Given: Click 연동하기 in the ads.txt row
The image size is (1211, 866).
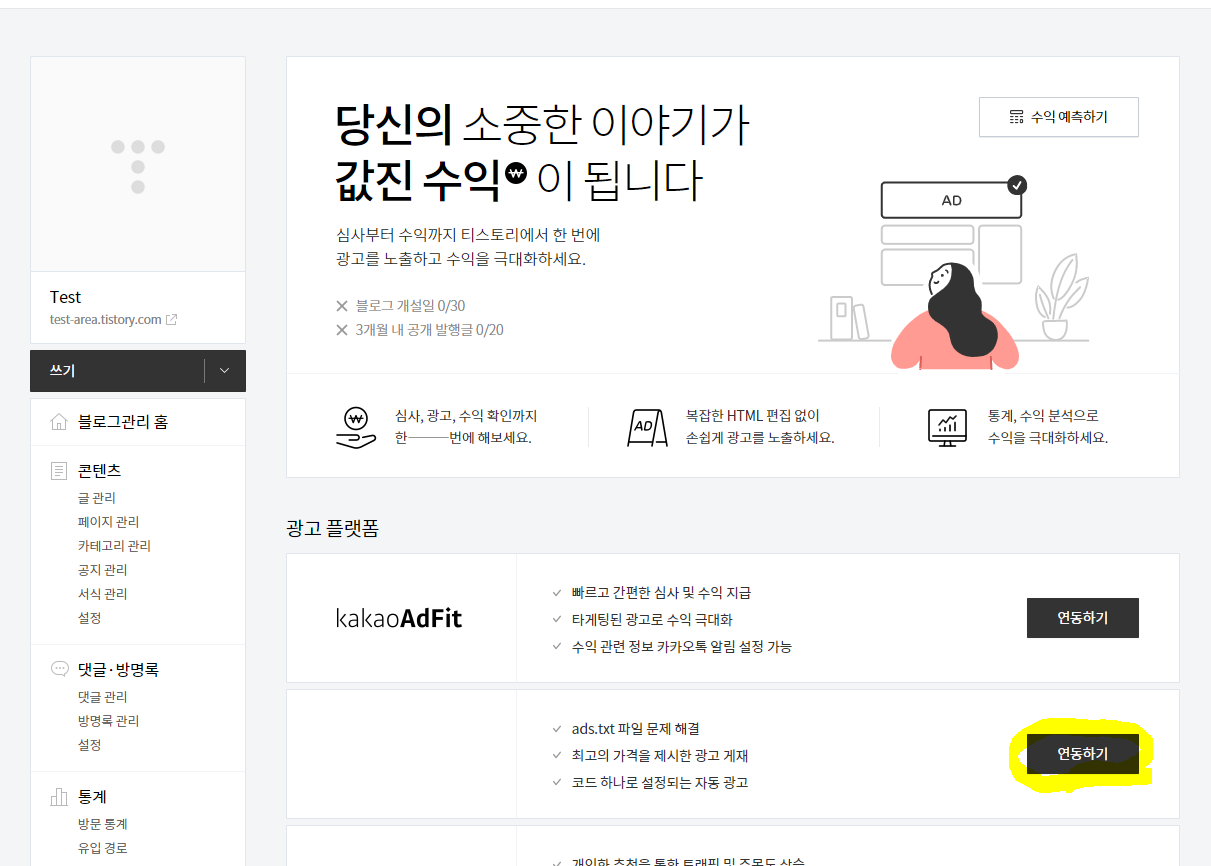Looking at the screenshot, I should pyautogui.click(x=1082, y=754).
